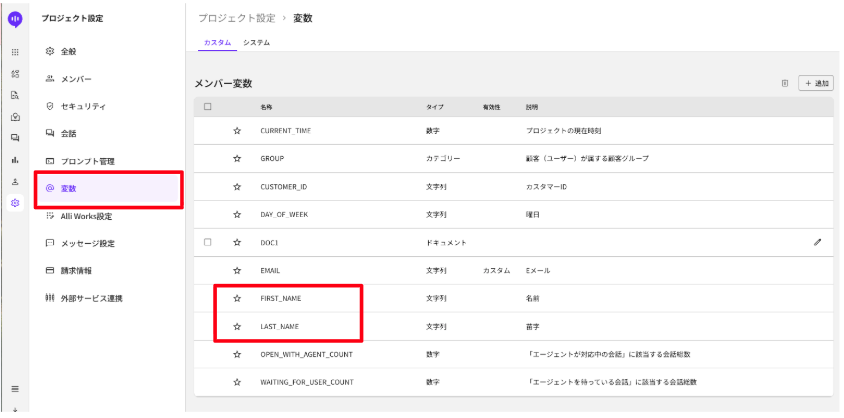
Task: Click the pencil edit icon for DOC1
Action: (817, 242)
